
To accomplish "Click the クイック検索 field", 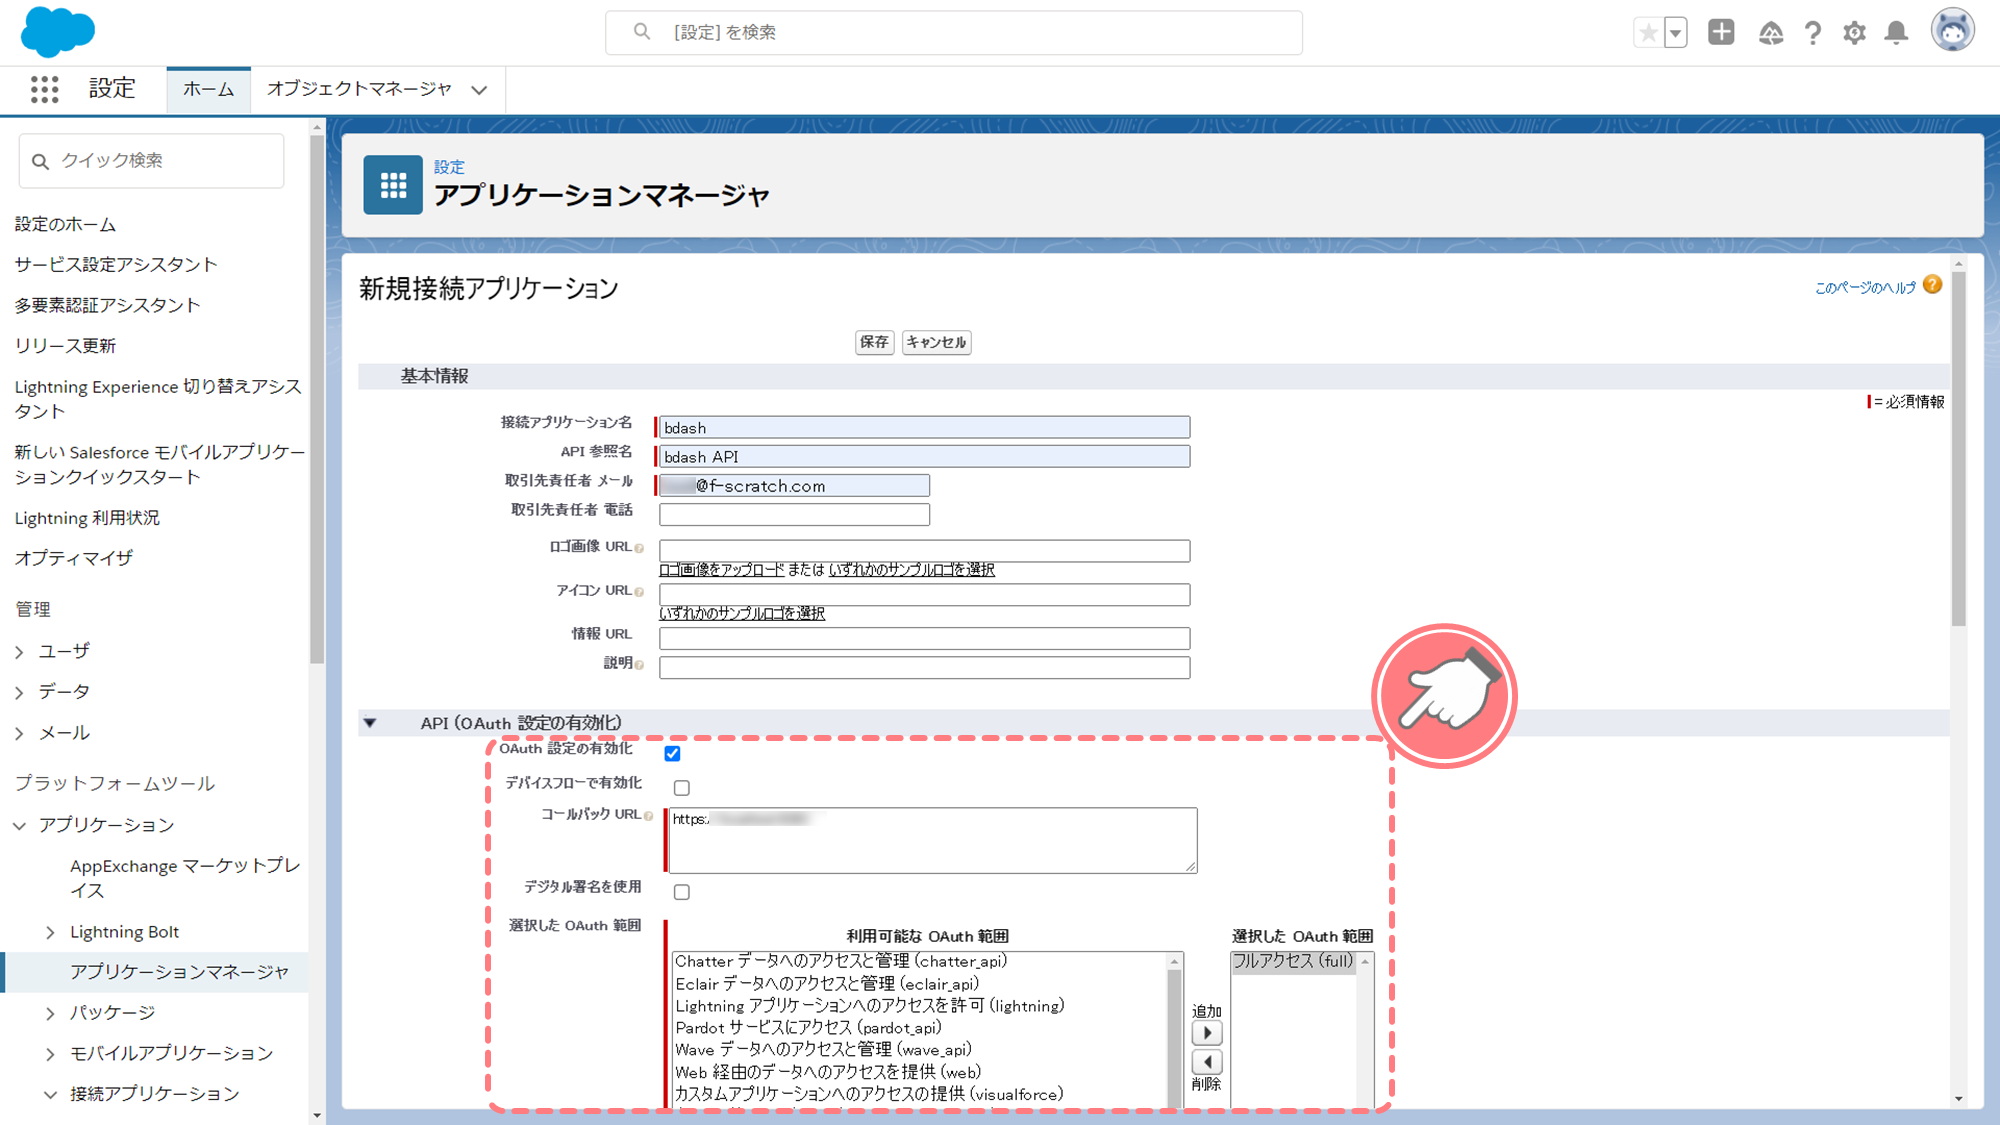I will (x=152, y=161).
